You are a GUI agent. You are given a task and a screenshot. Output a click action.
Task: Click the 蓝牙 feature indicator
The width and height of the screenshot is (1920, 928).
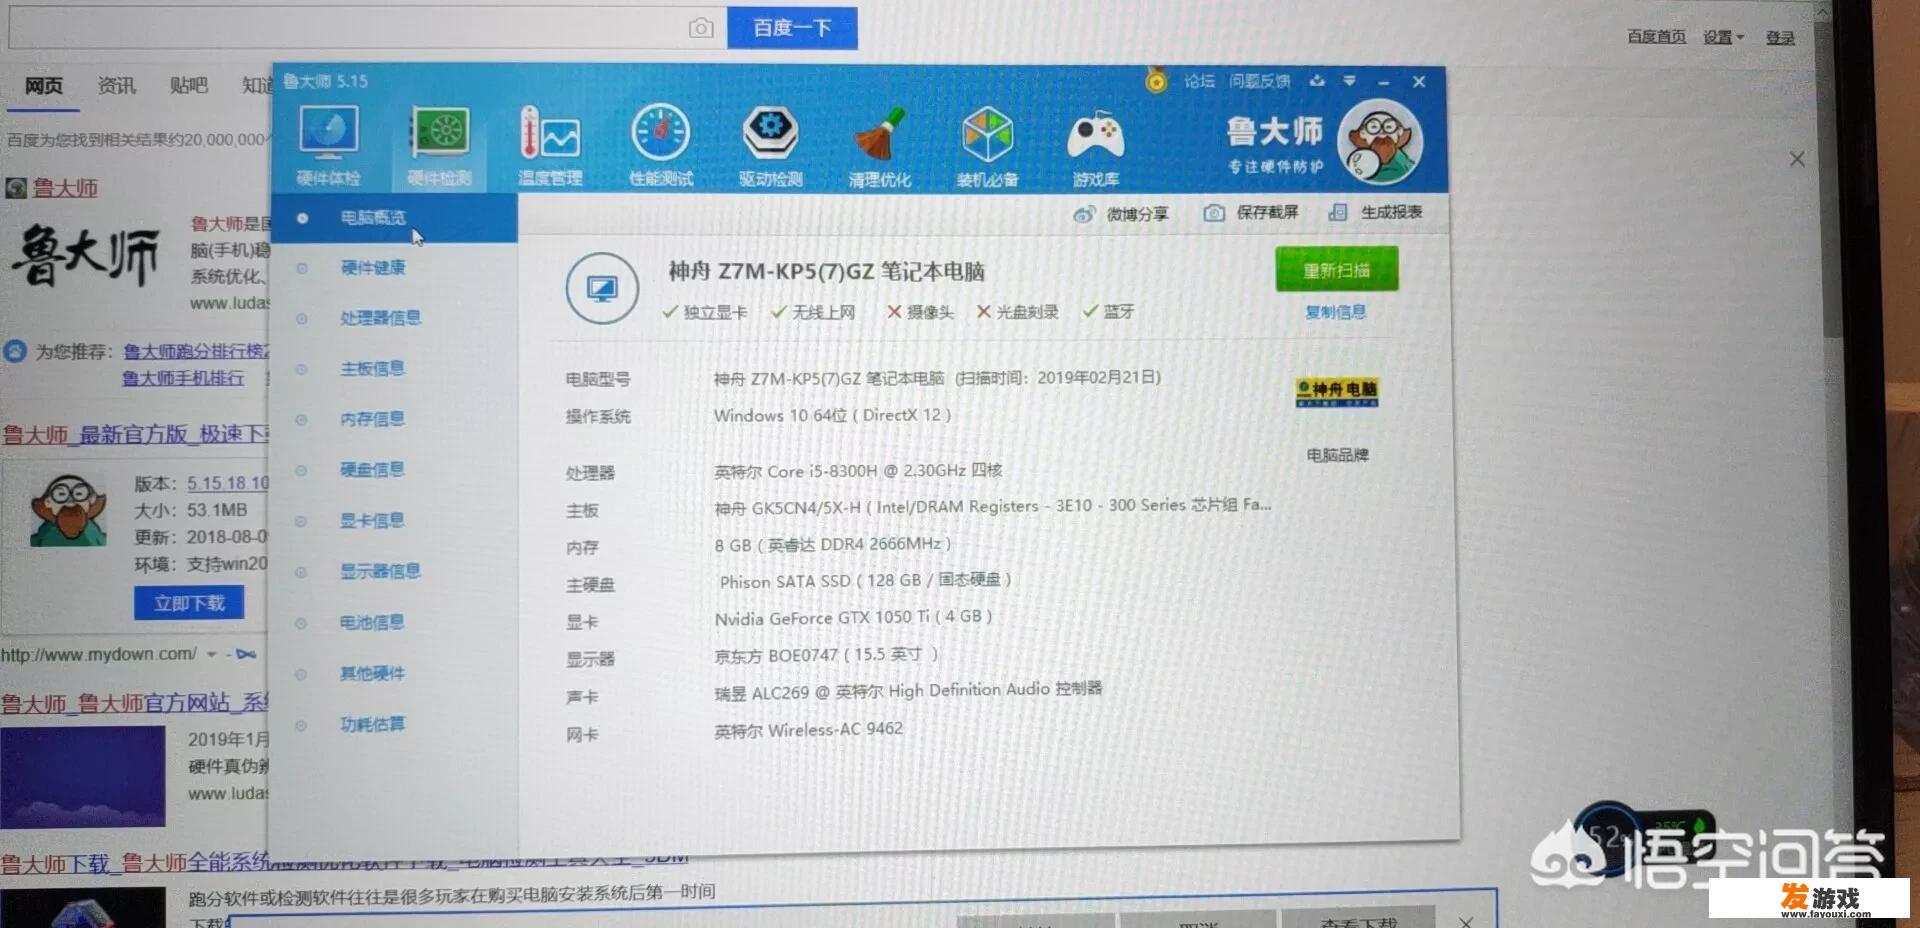click(1109, 312)
